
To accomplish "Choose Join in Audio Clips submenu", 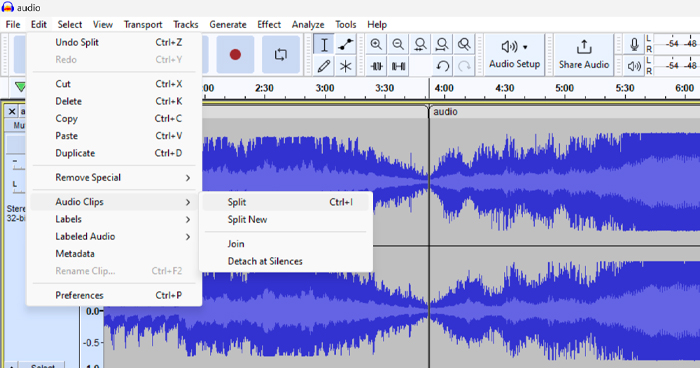I will [286, 244].
